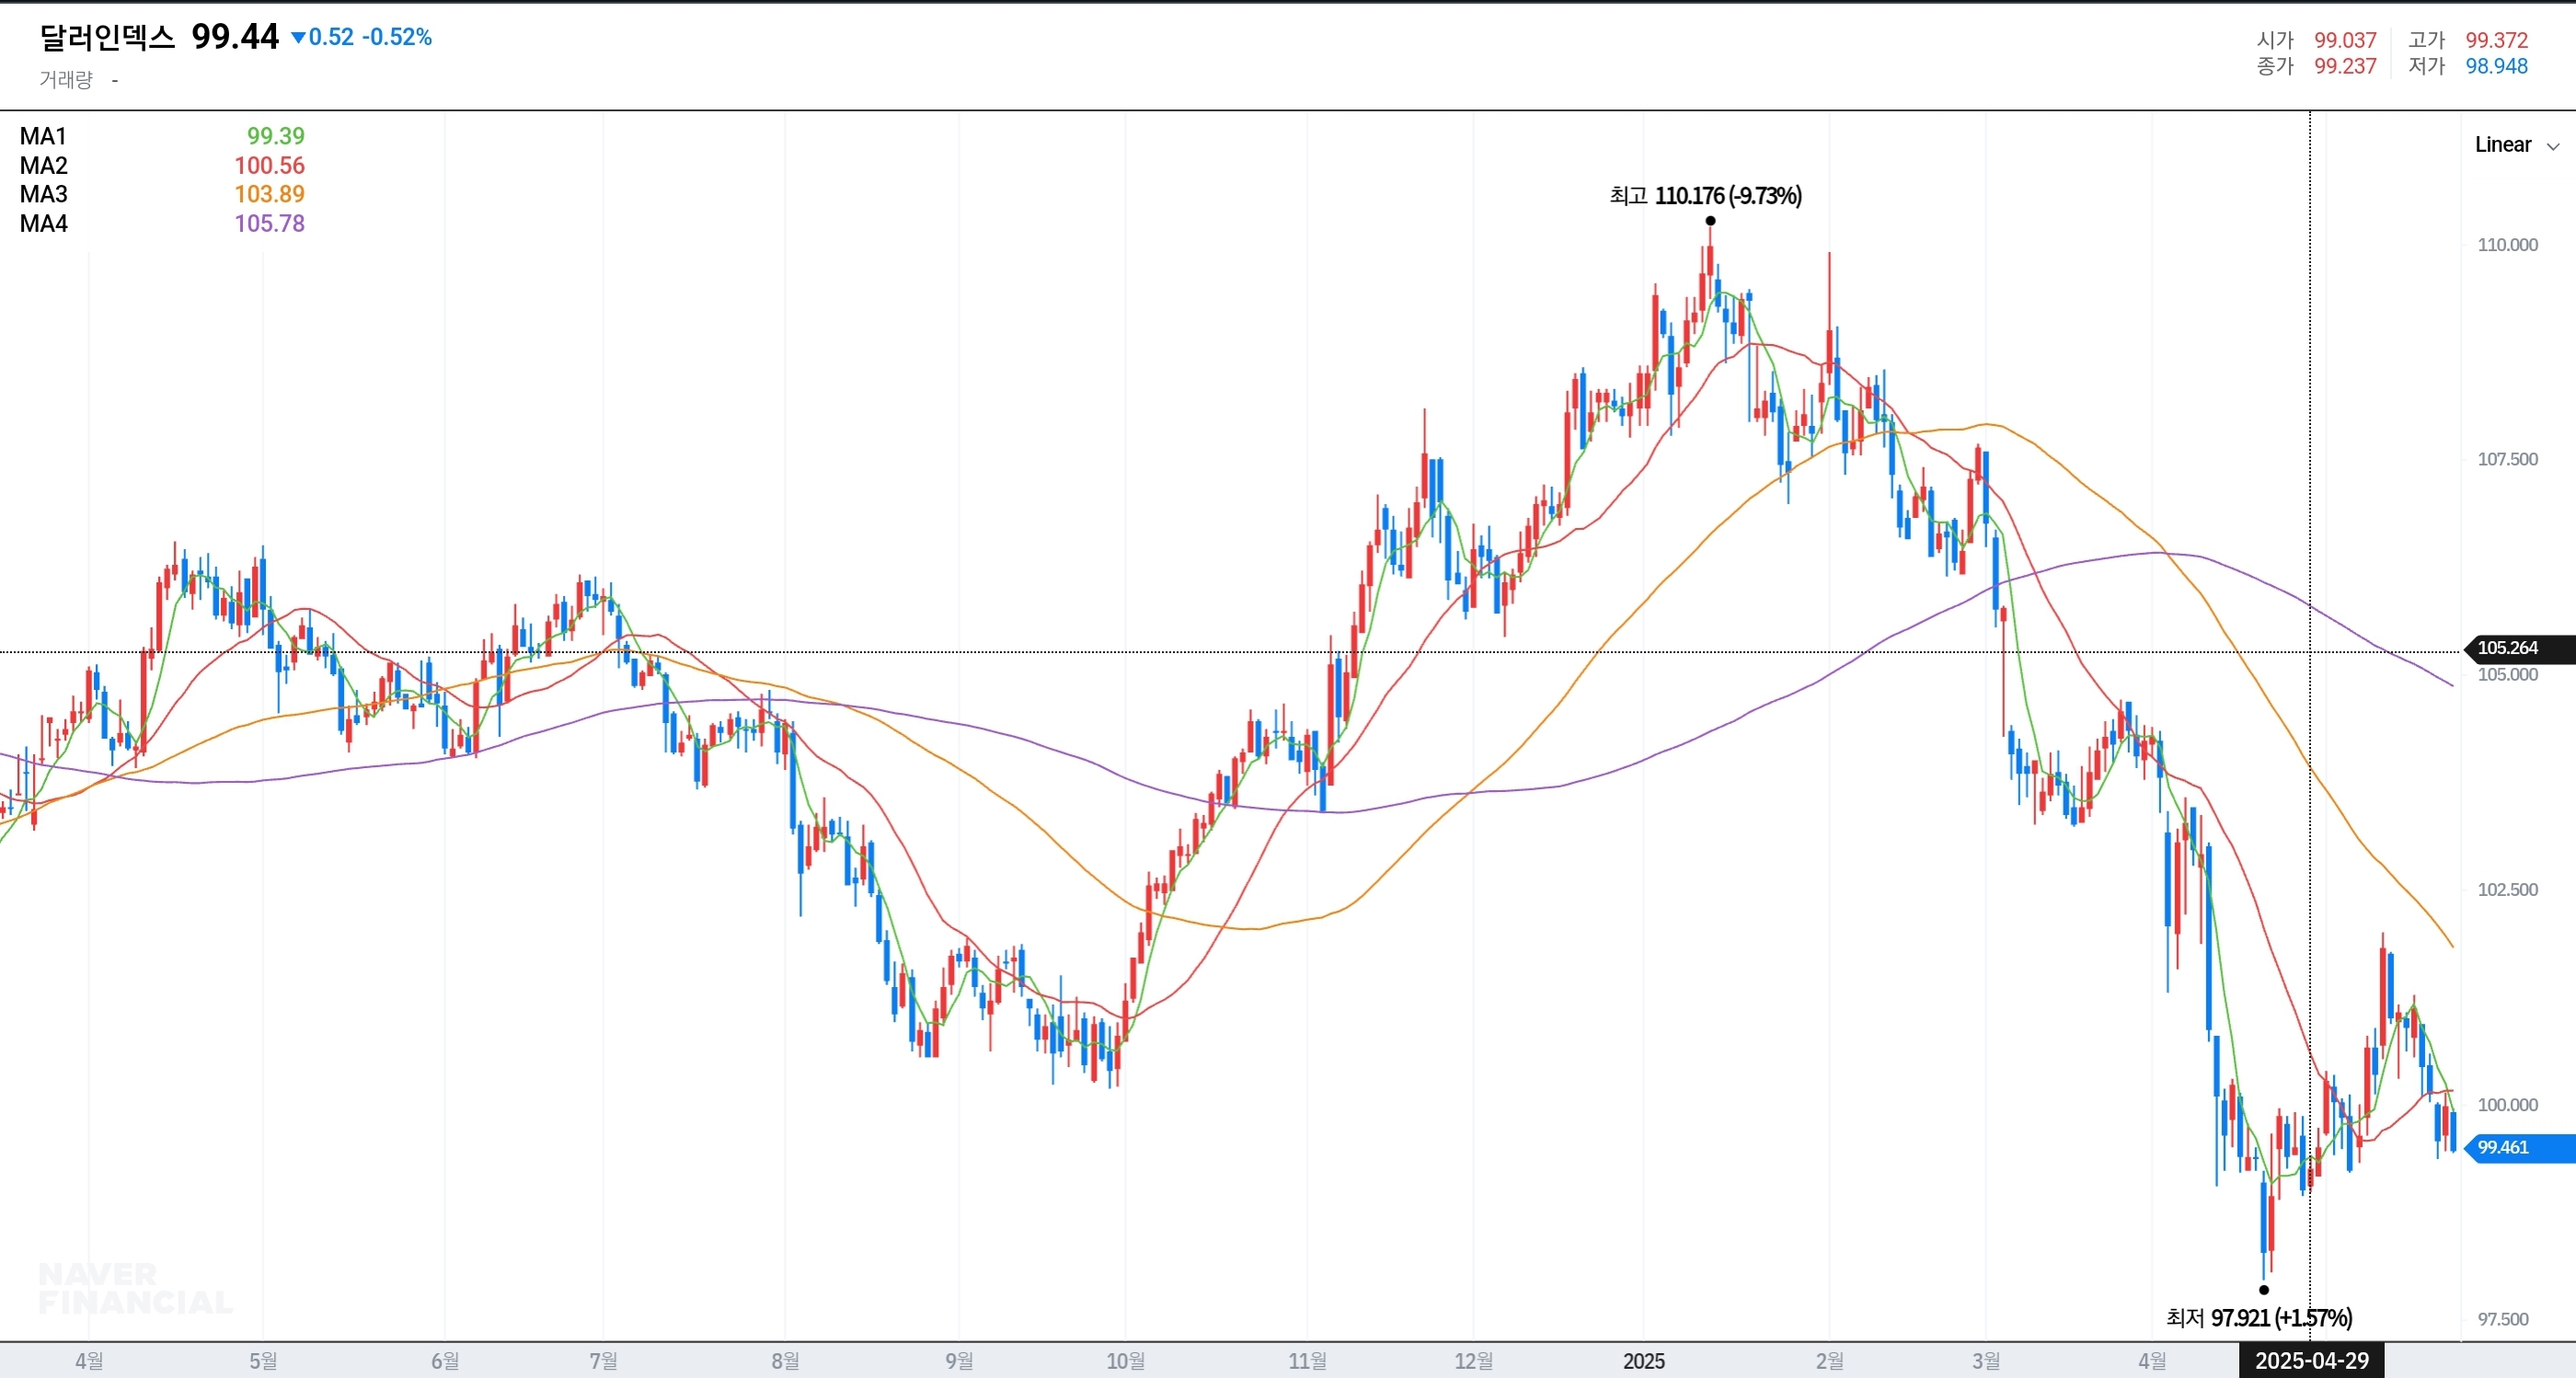Click the 거래량 volume label

pos(66,80)
